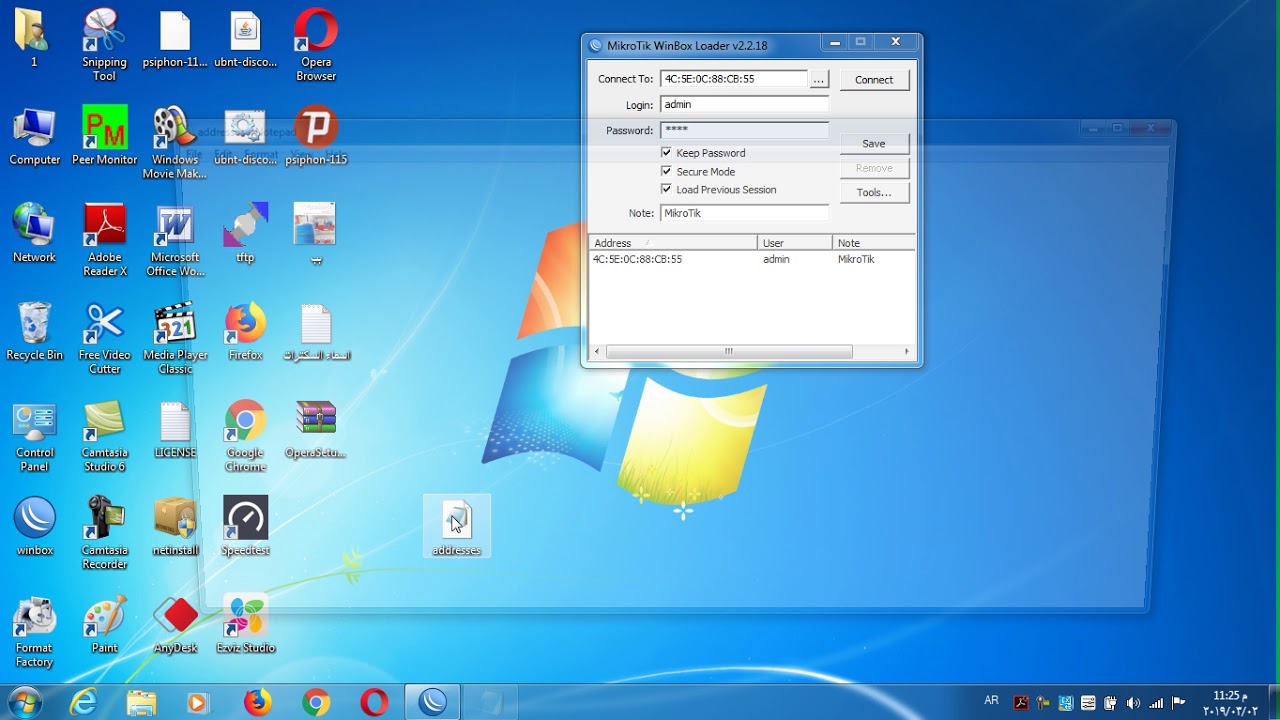This screenshot has height=720, width=1280.
Task: Select the Network desktop icon
Action: pos(34,233)
